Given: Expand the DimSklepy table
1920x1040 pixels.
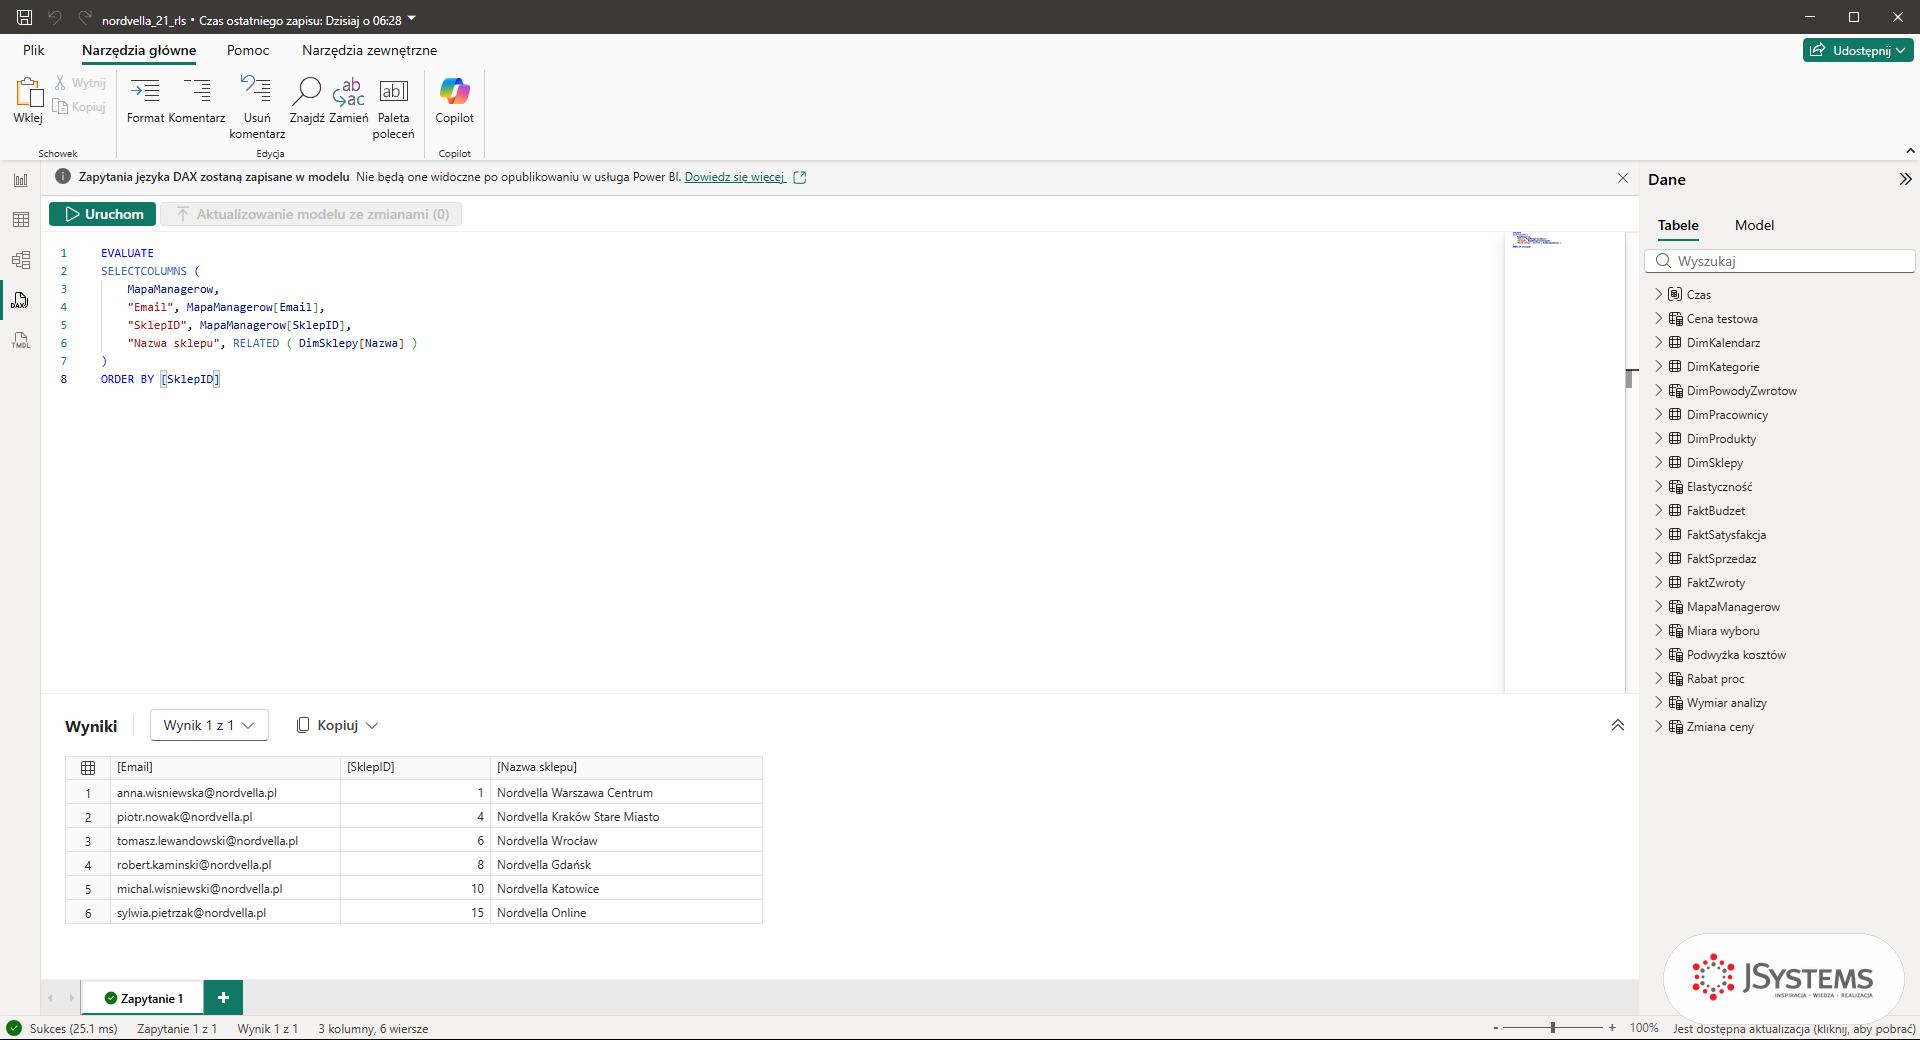Looking at the screenshot, I should point(1658,462).
